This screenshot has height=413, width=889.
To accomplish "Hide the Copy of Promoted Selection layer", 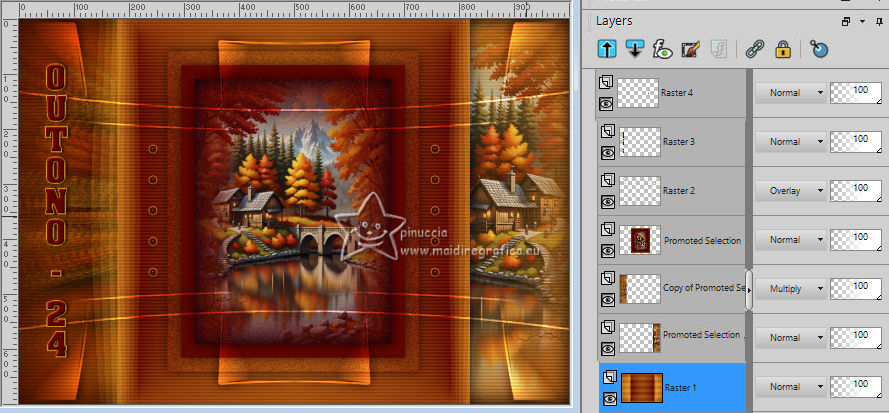I will pos(608,299).
